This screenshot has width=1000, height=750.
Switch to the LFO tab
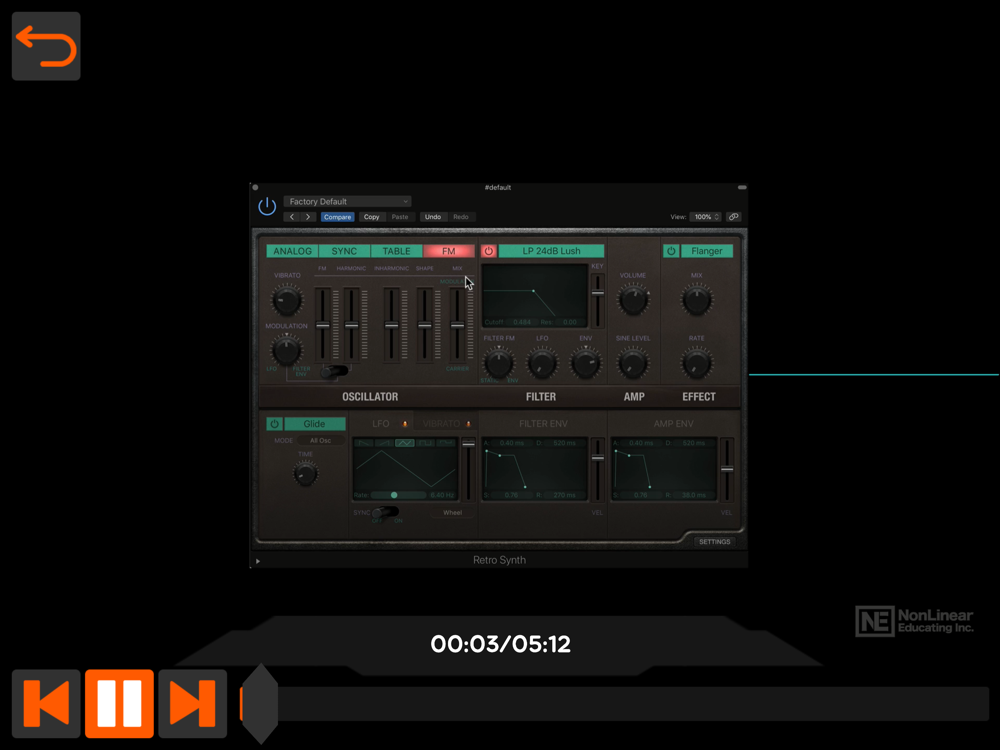click(382, 423)
